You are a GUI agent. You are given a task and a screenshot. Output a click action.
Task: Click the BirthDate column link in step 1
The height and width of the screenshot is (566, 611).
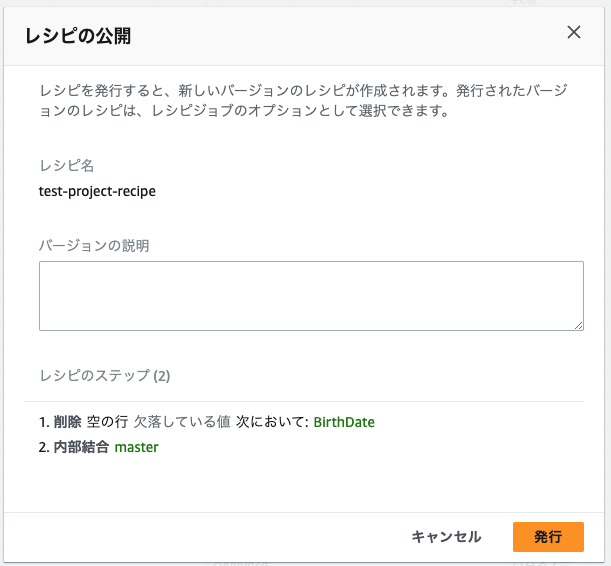344,422
